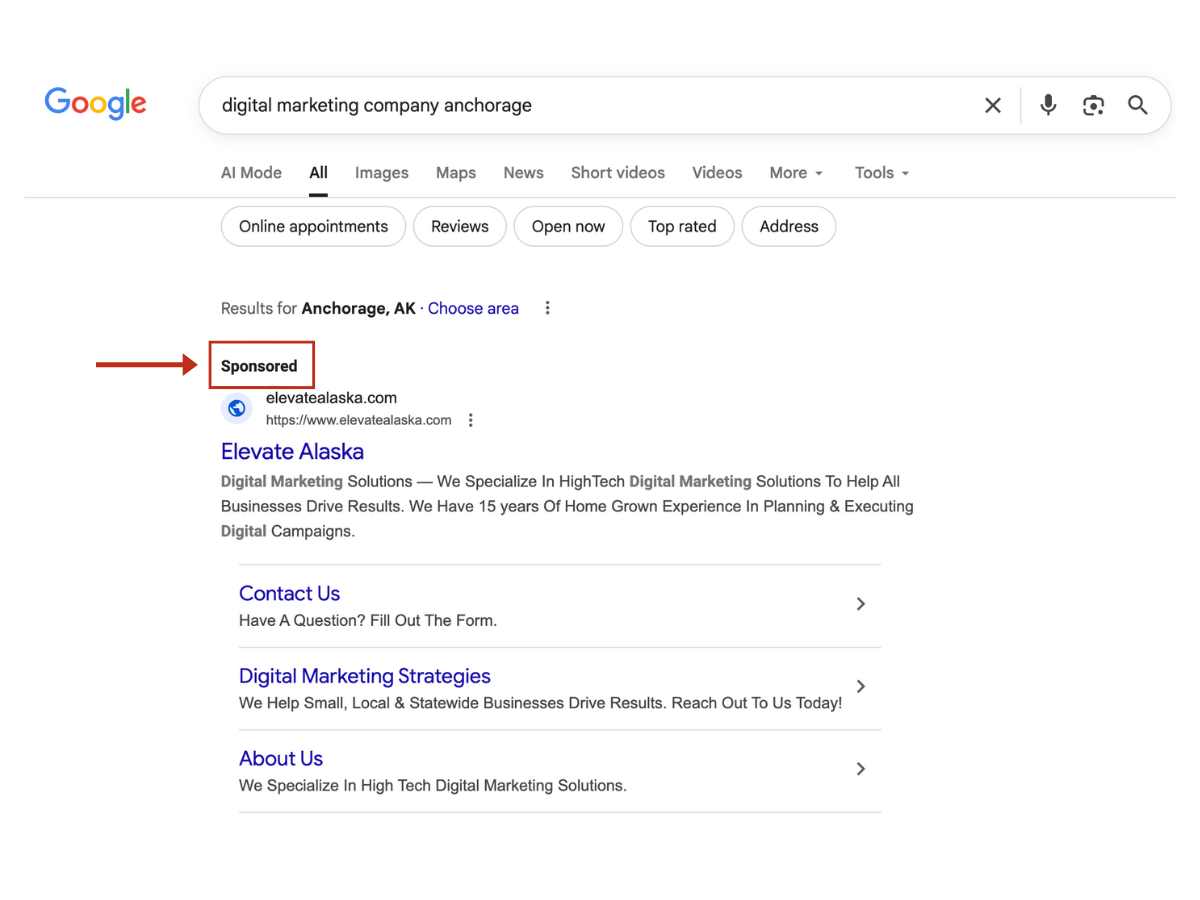Select the All results tab
The height and width of the screenshot is (900, 1200).
click(318, 172)
